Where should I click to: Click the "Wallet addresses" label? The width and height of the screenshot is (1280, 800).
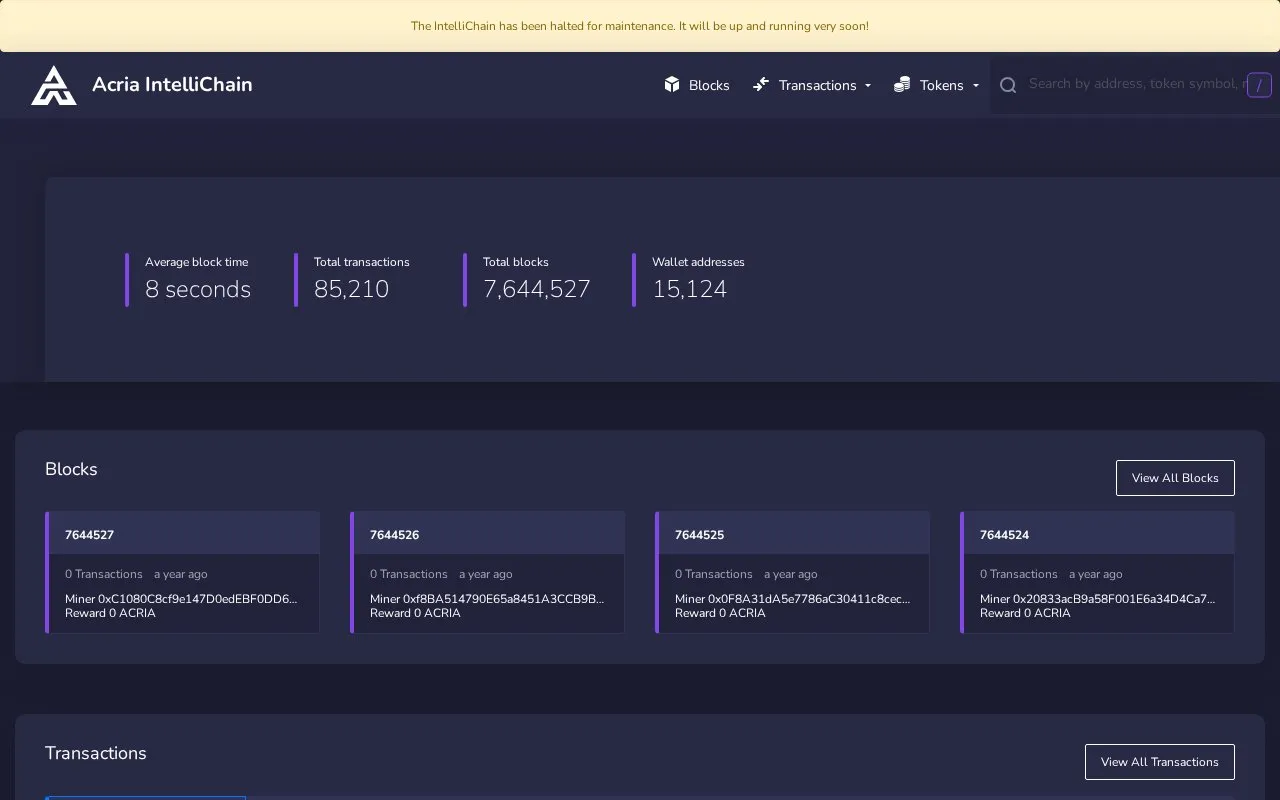698,262
